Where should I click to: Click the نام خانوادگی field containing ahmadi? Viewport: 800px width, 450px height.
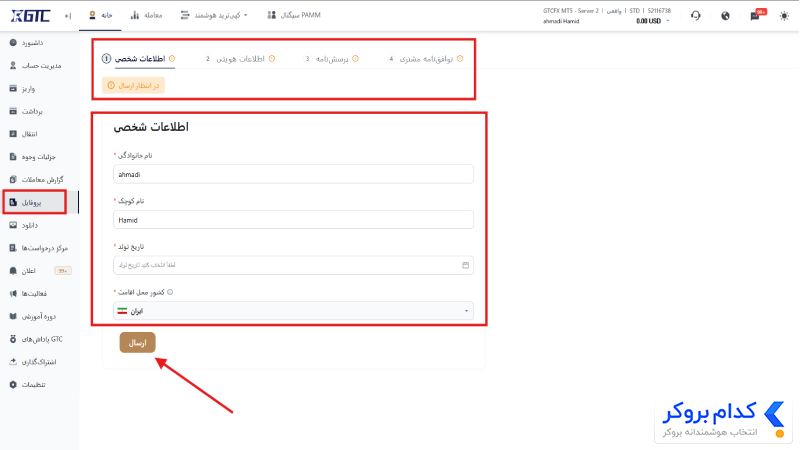pos(293,174)
